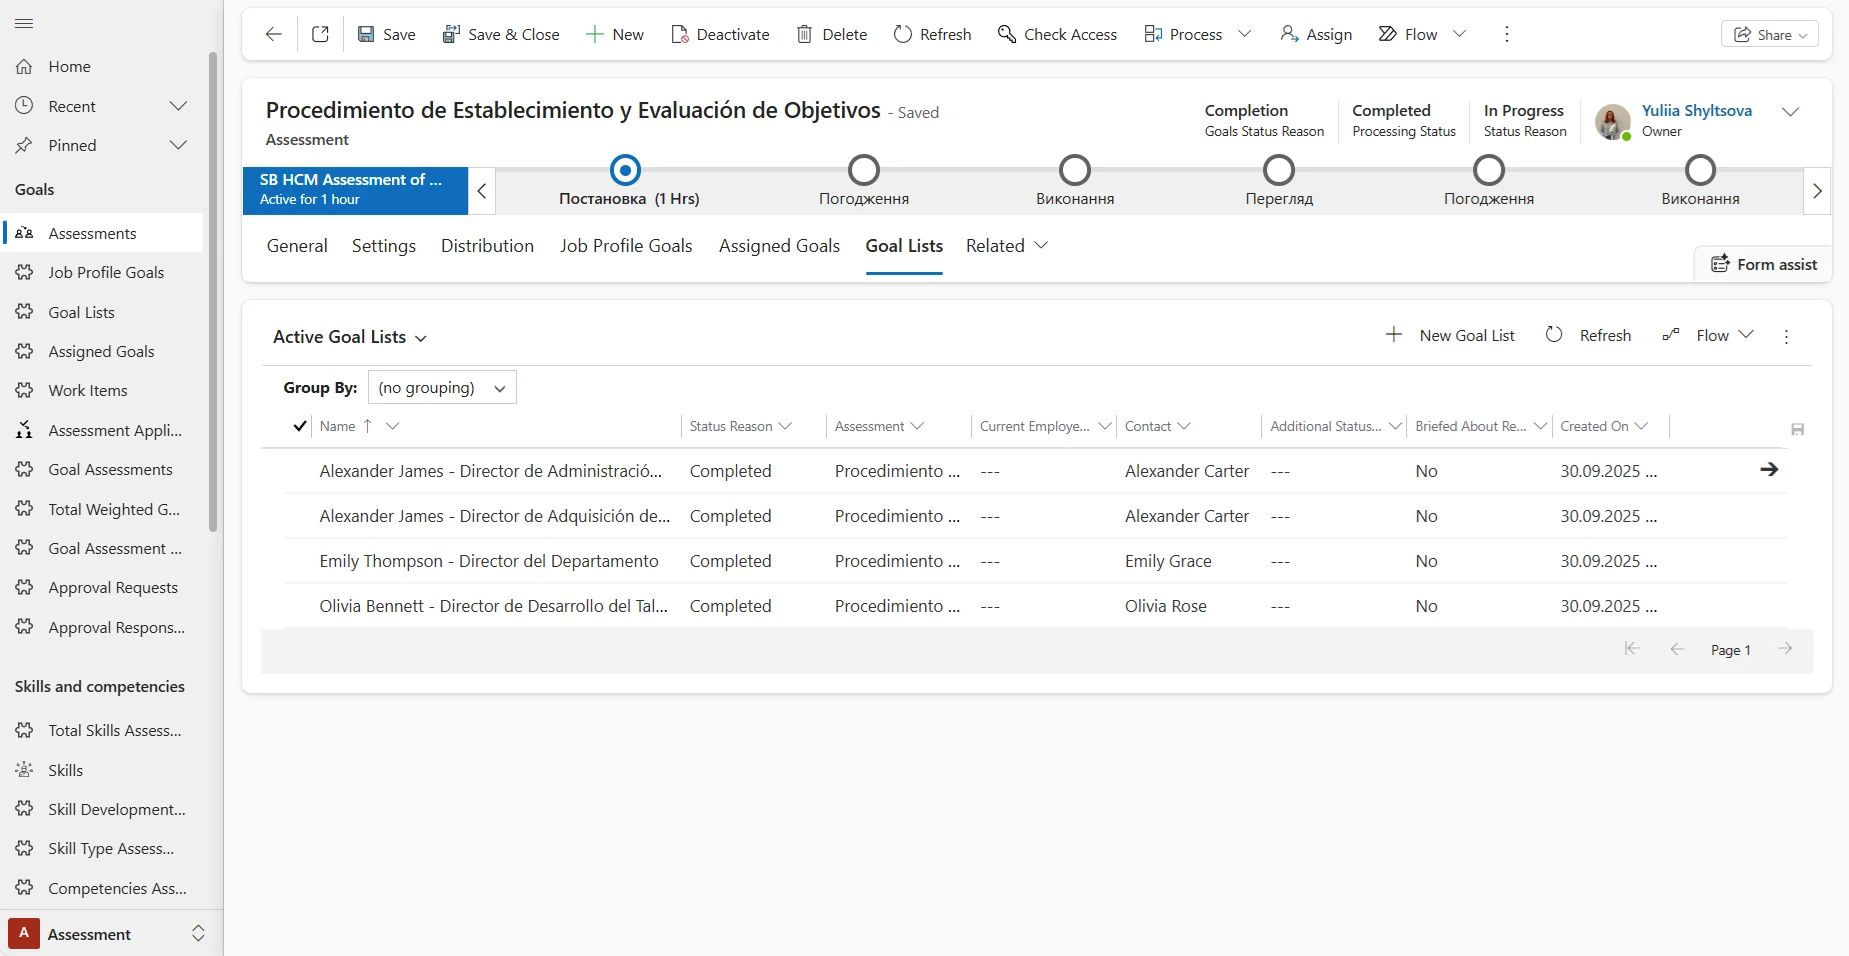
Task: Select the Постановка stage circle
Action: point(625,170)
